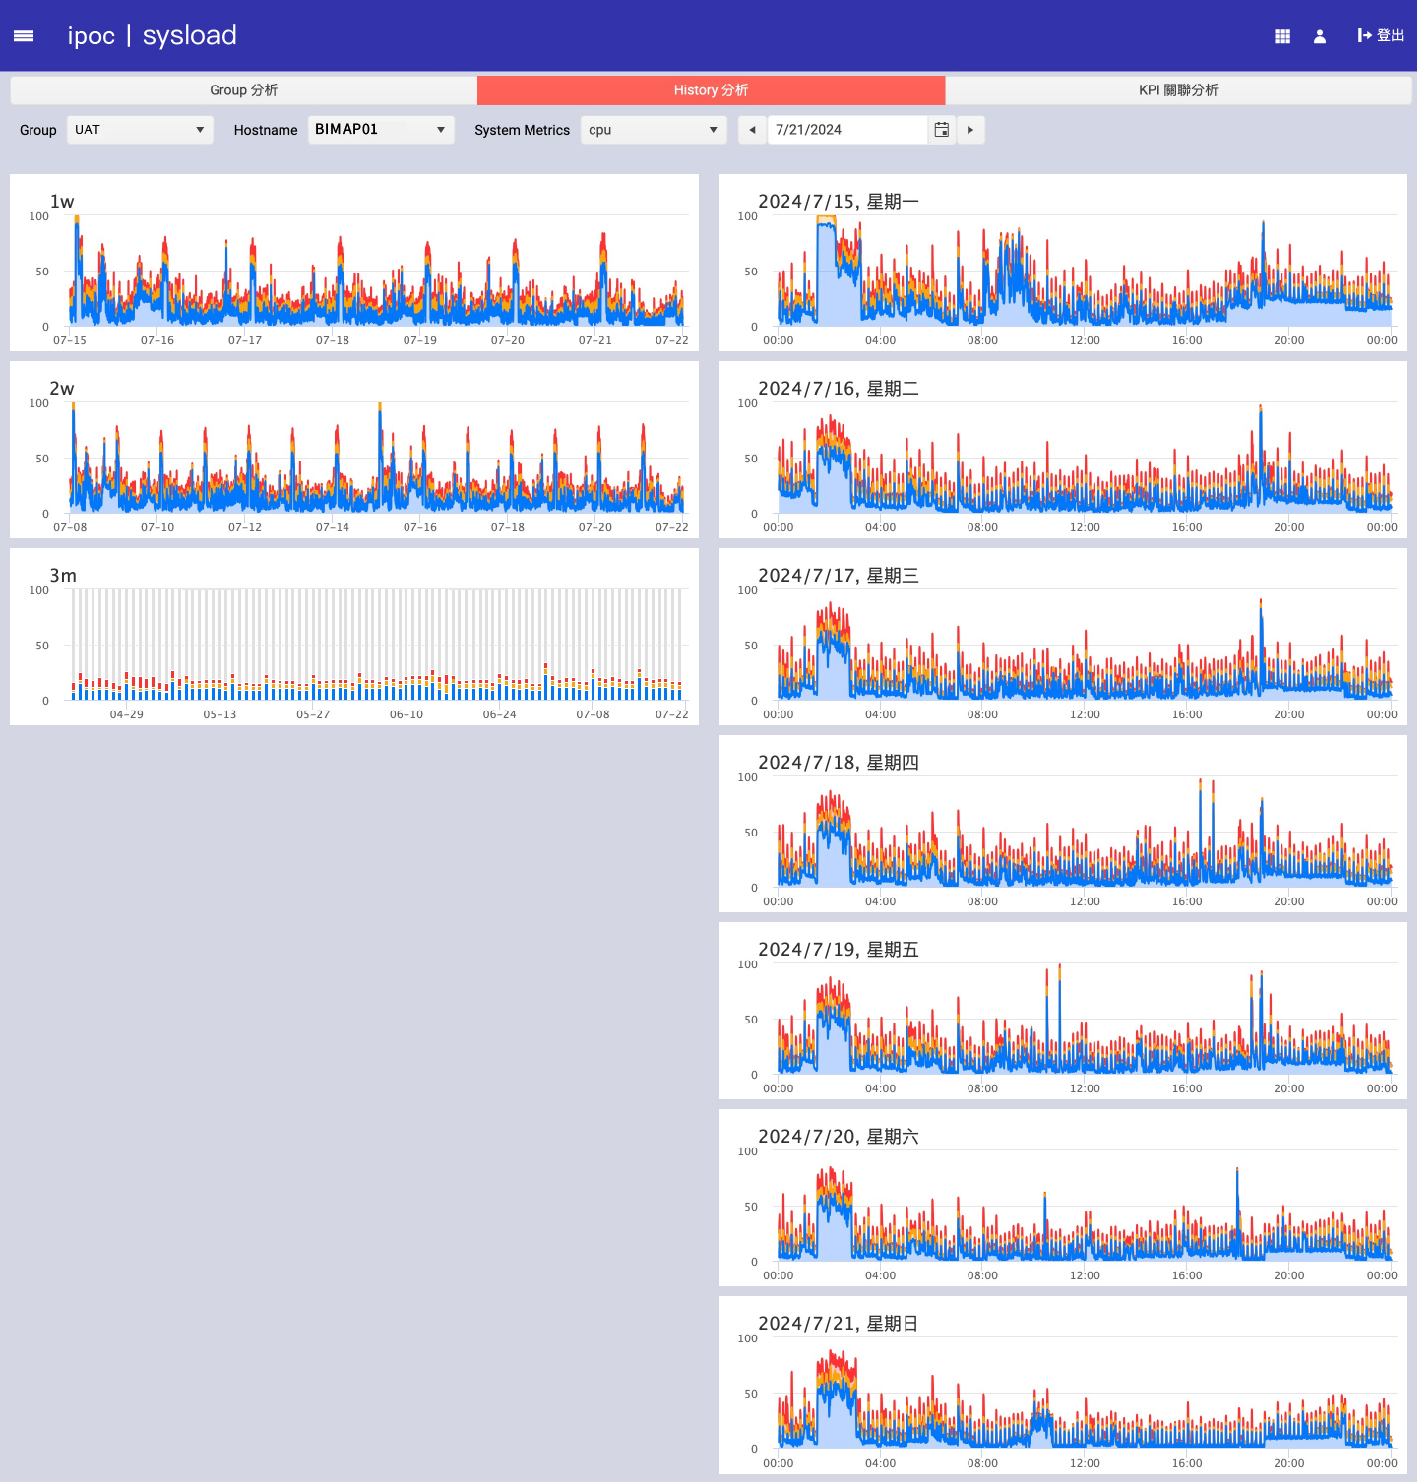Click the 1w chart title

point(62,202)
